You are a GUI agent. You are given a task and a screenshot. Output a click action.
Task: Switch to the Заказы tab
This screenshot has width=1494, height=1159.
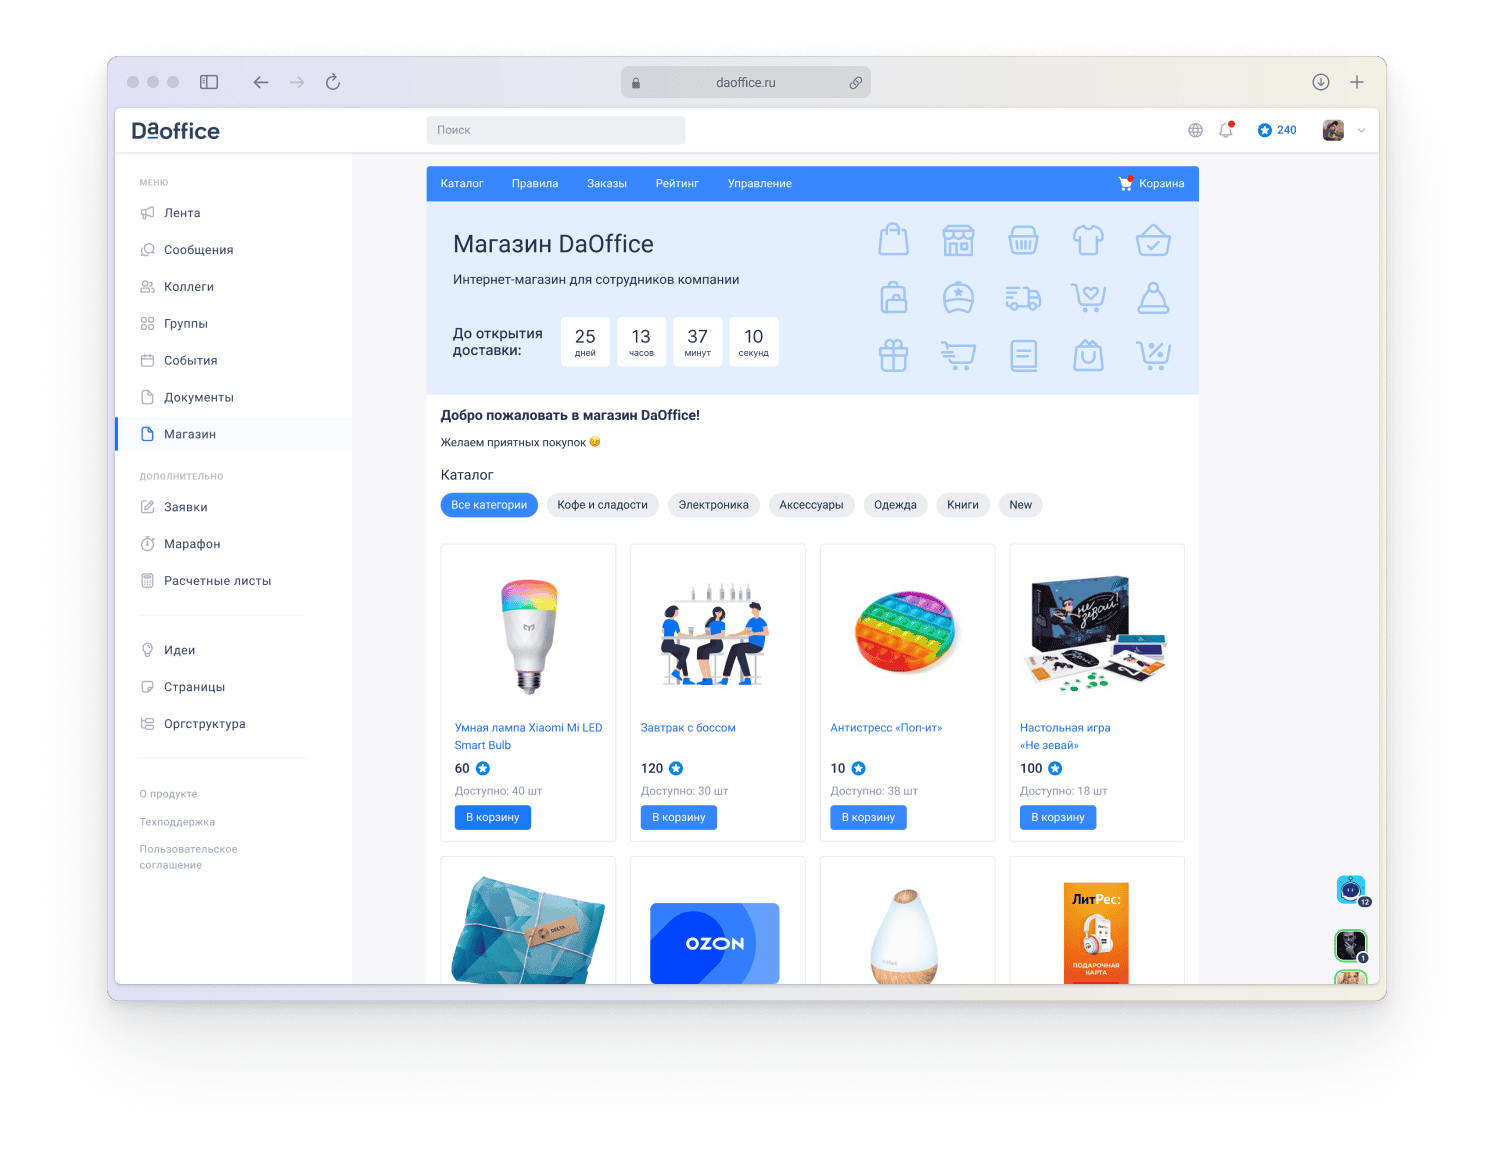pyautogui.click(x=606, y=184)
